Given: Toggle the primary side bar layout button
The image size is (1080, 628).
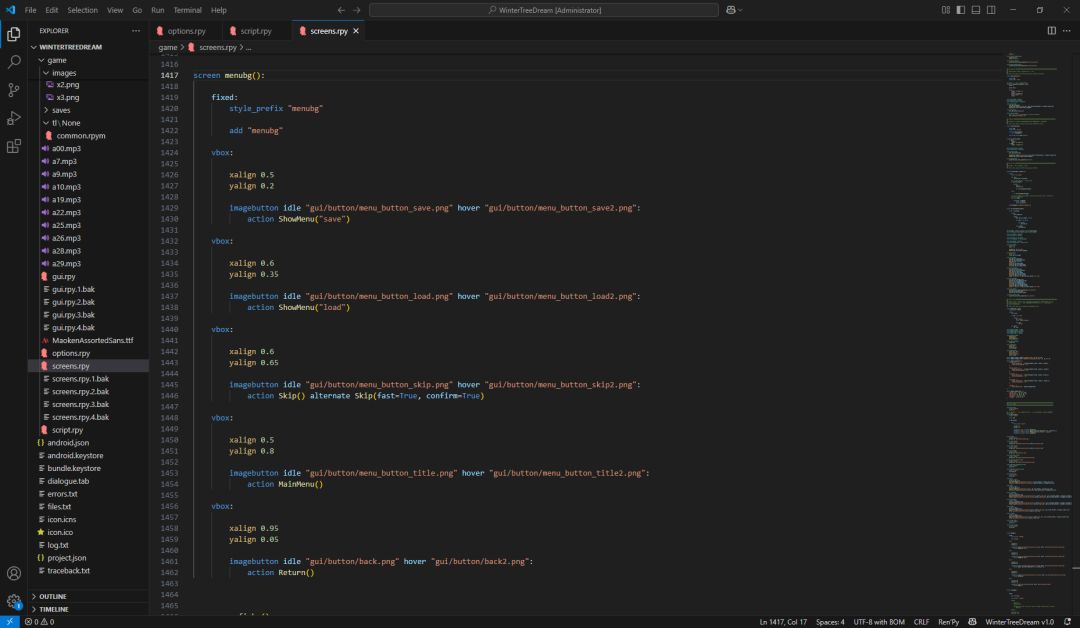Looking at the screenshot, I should [960, 10].
